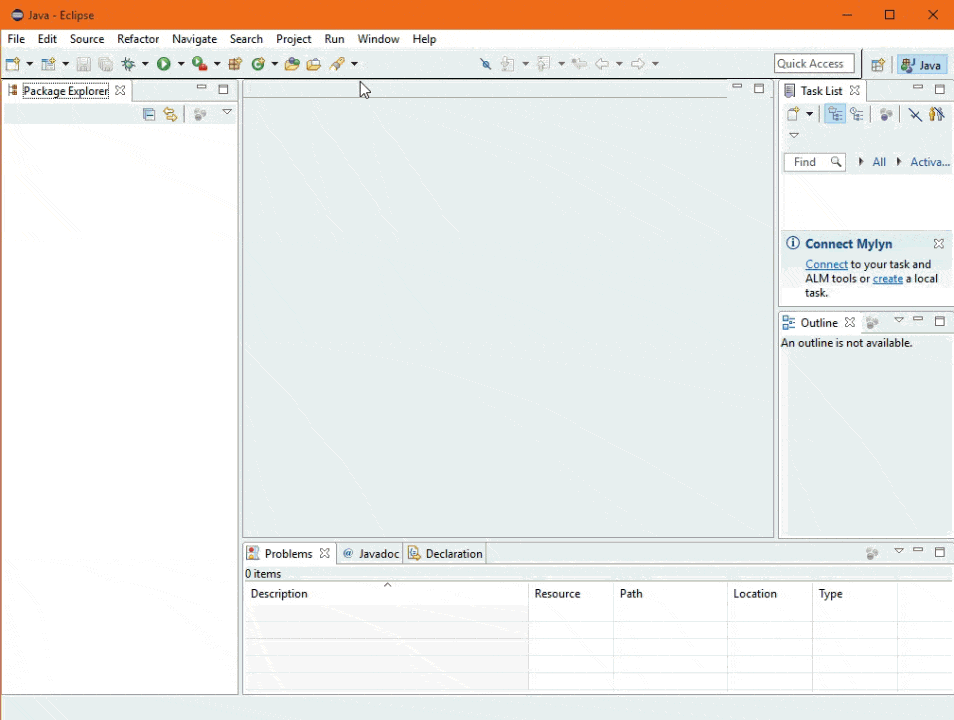Click Focus on Active Task in Package Explorer

coord(200,114)
